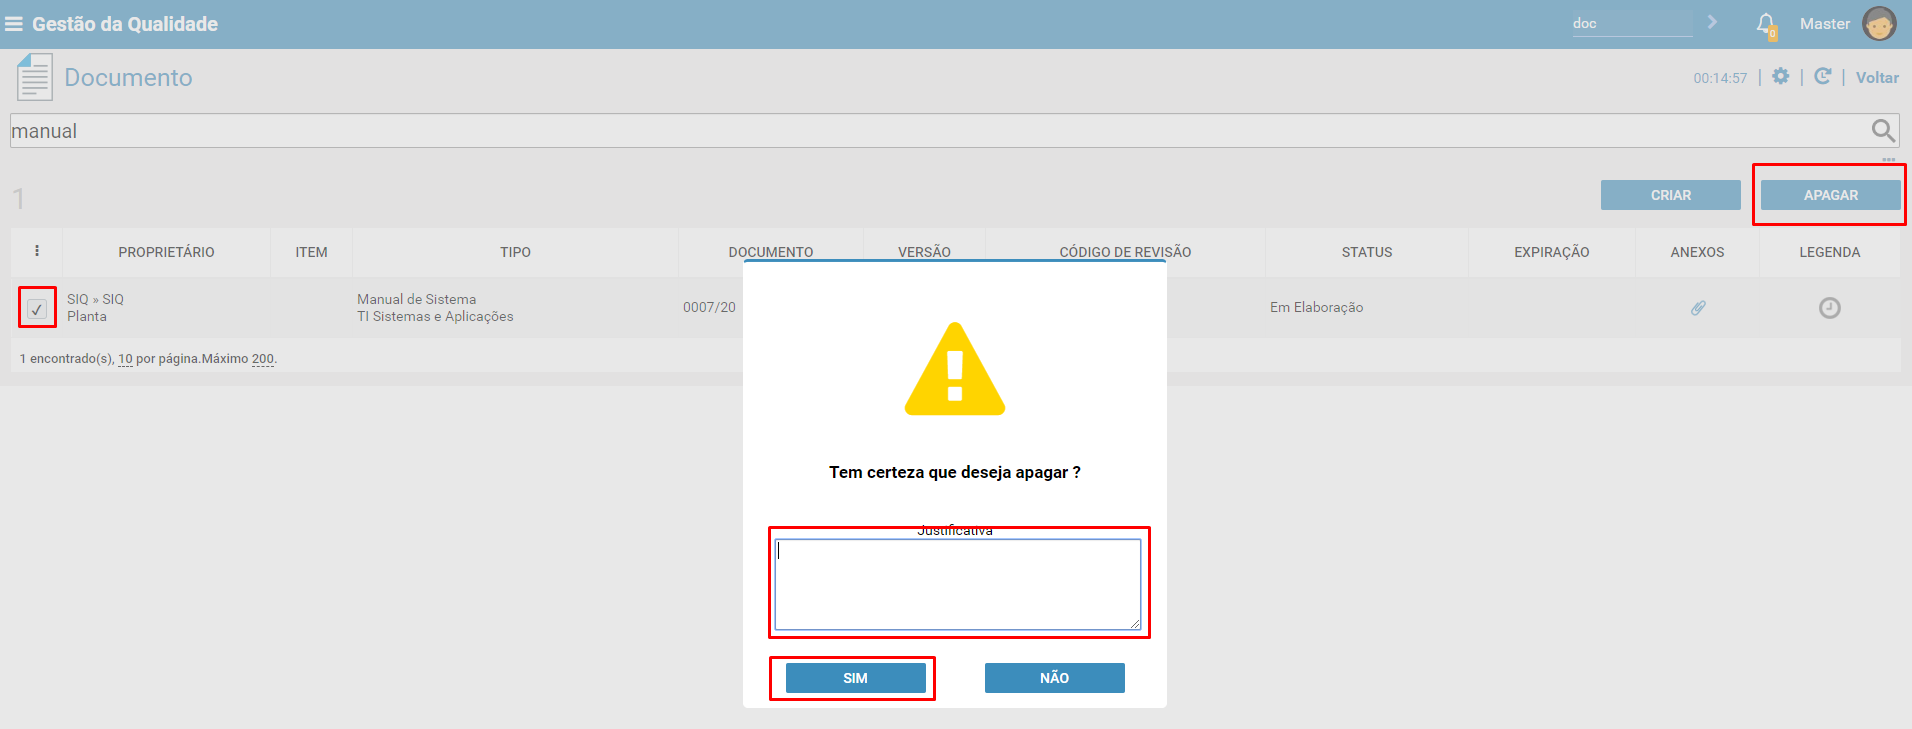Click the doc quick search field

1632,23
